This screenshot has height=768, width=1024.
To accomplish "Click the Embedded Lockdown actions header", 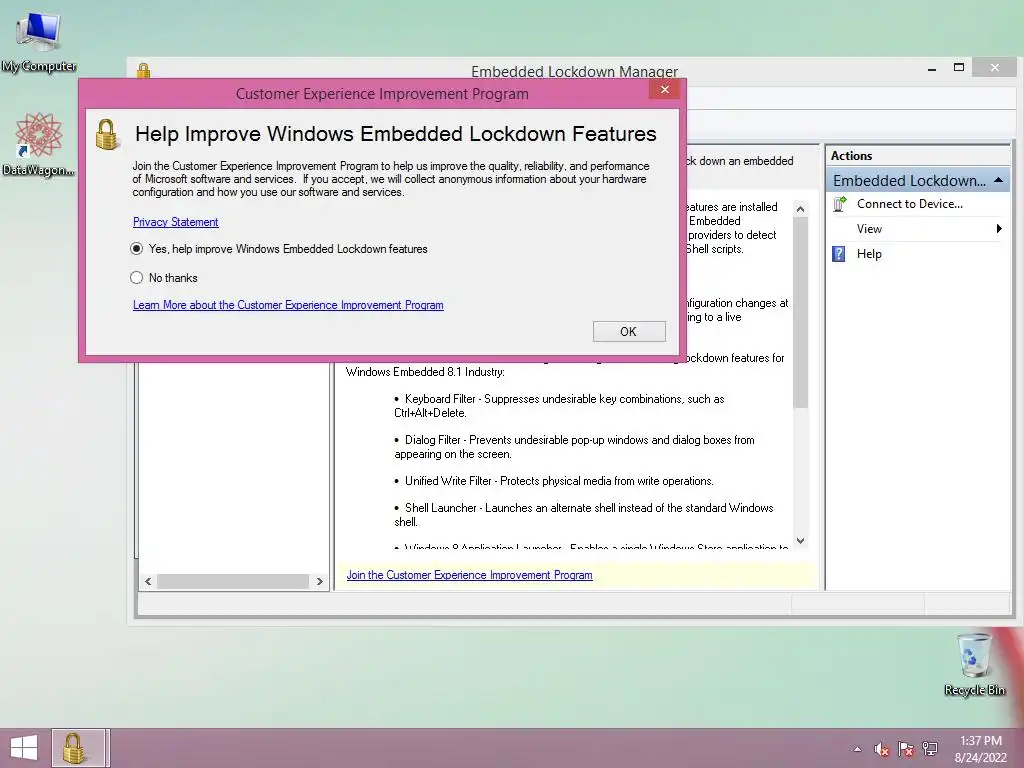I will [918, 180].
